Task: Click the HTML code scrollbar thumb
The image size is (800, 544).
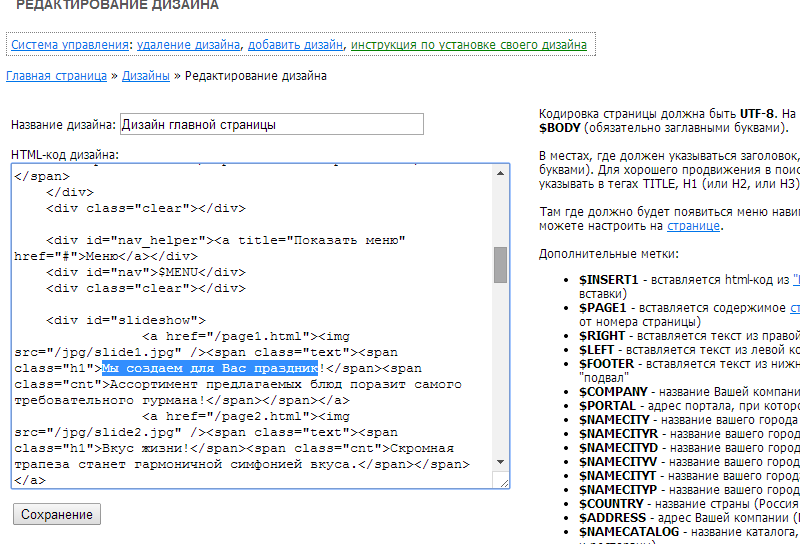Action: click(501, 265)
